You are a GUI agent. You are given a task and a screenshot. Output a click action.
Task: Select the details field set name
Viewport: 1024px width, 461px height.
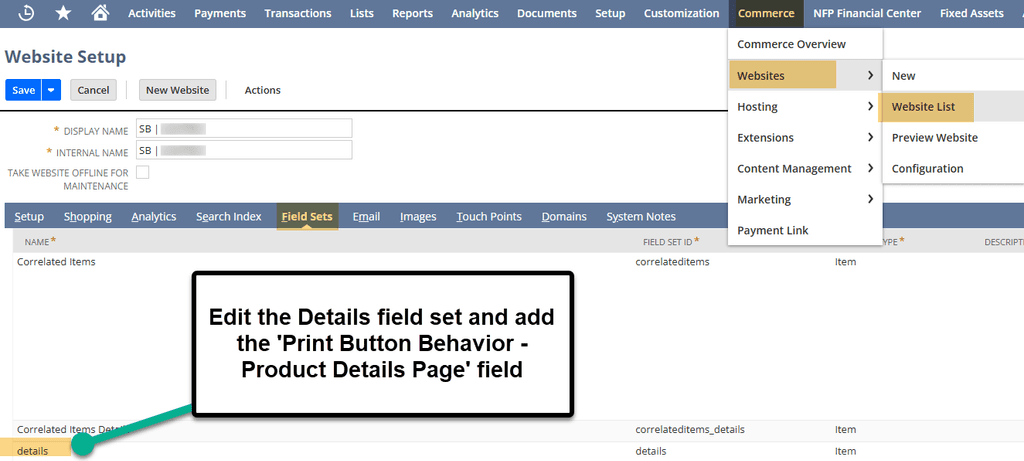(33, 451)
